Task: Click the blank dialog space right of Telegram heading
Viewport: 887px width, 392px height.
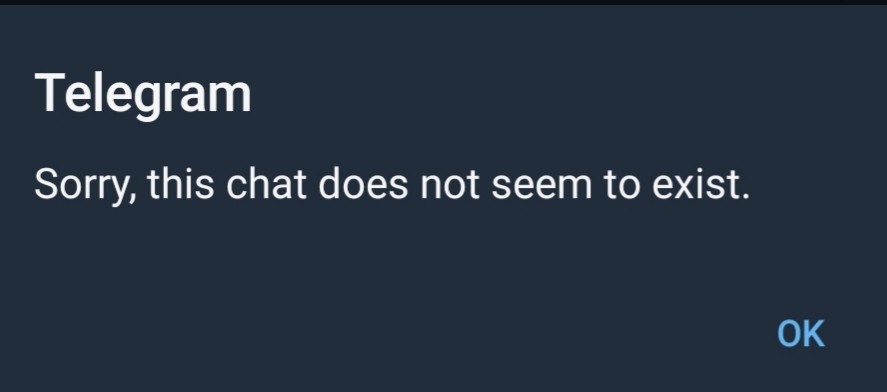Action: (x=566, y=94)
